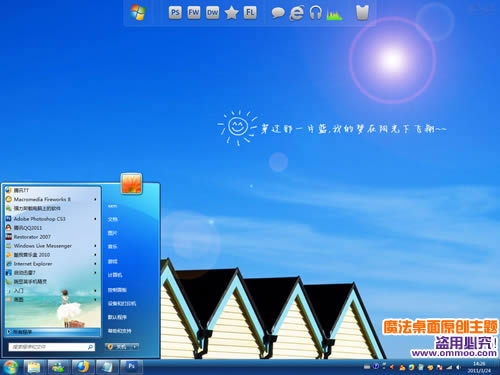Select Internet Explorer in the Start menu list
The height and width of the screenshot is (375, 500).
click(x=33, y=264)
